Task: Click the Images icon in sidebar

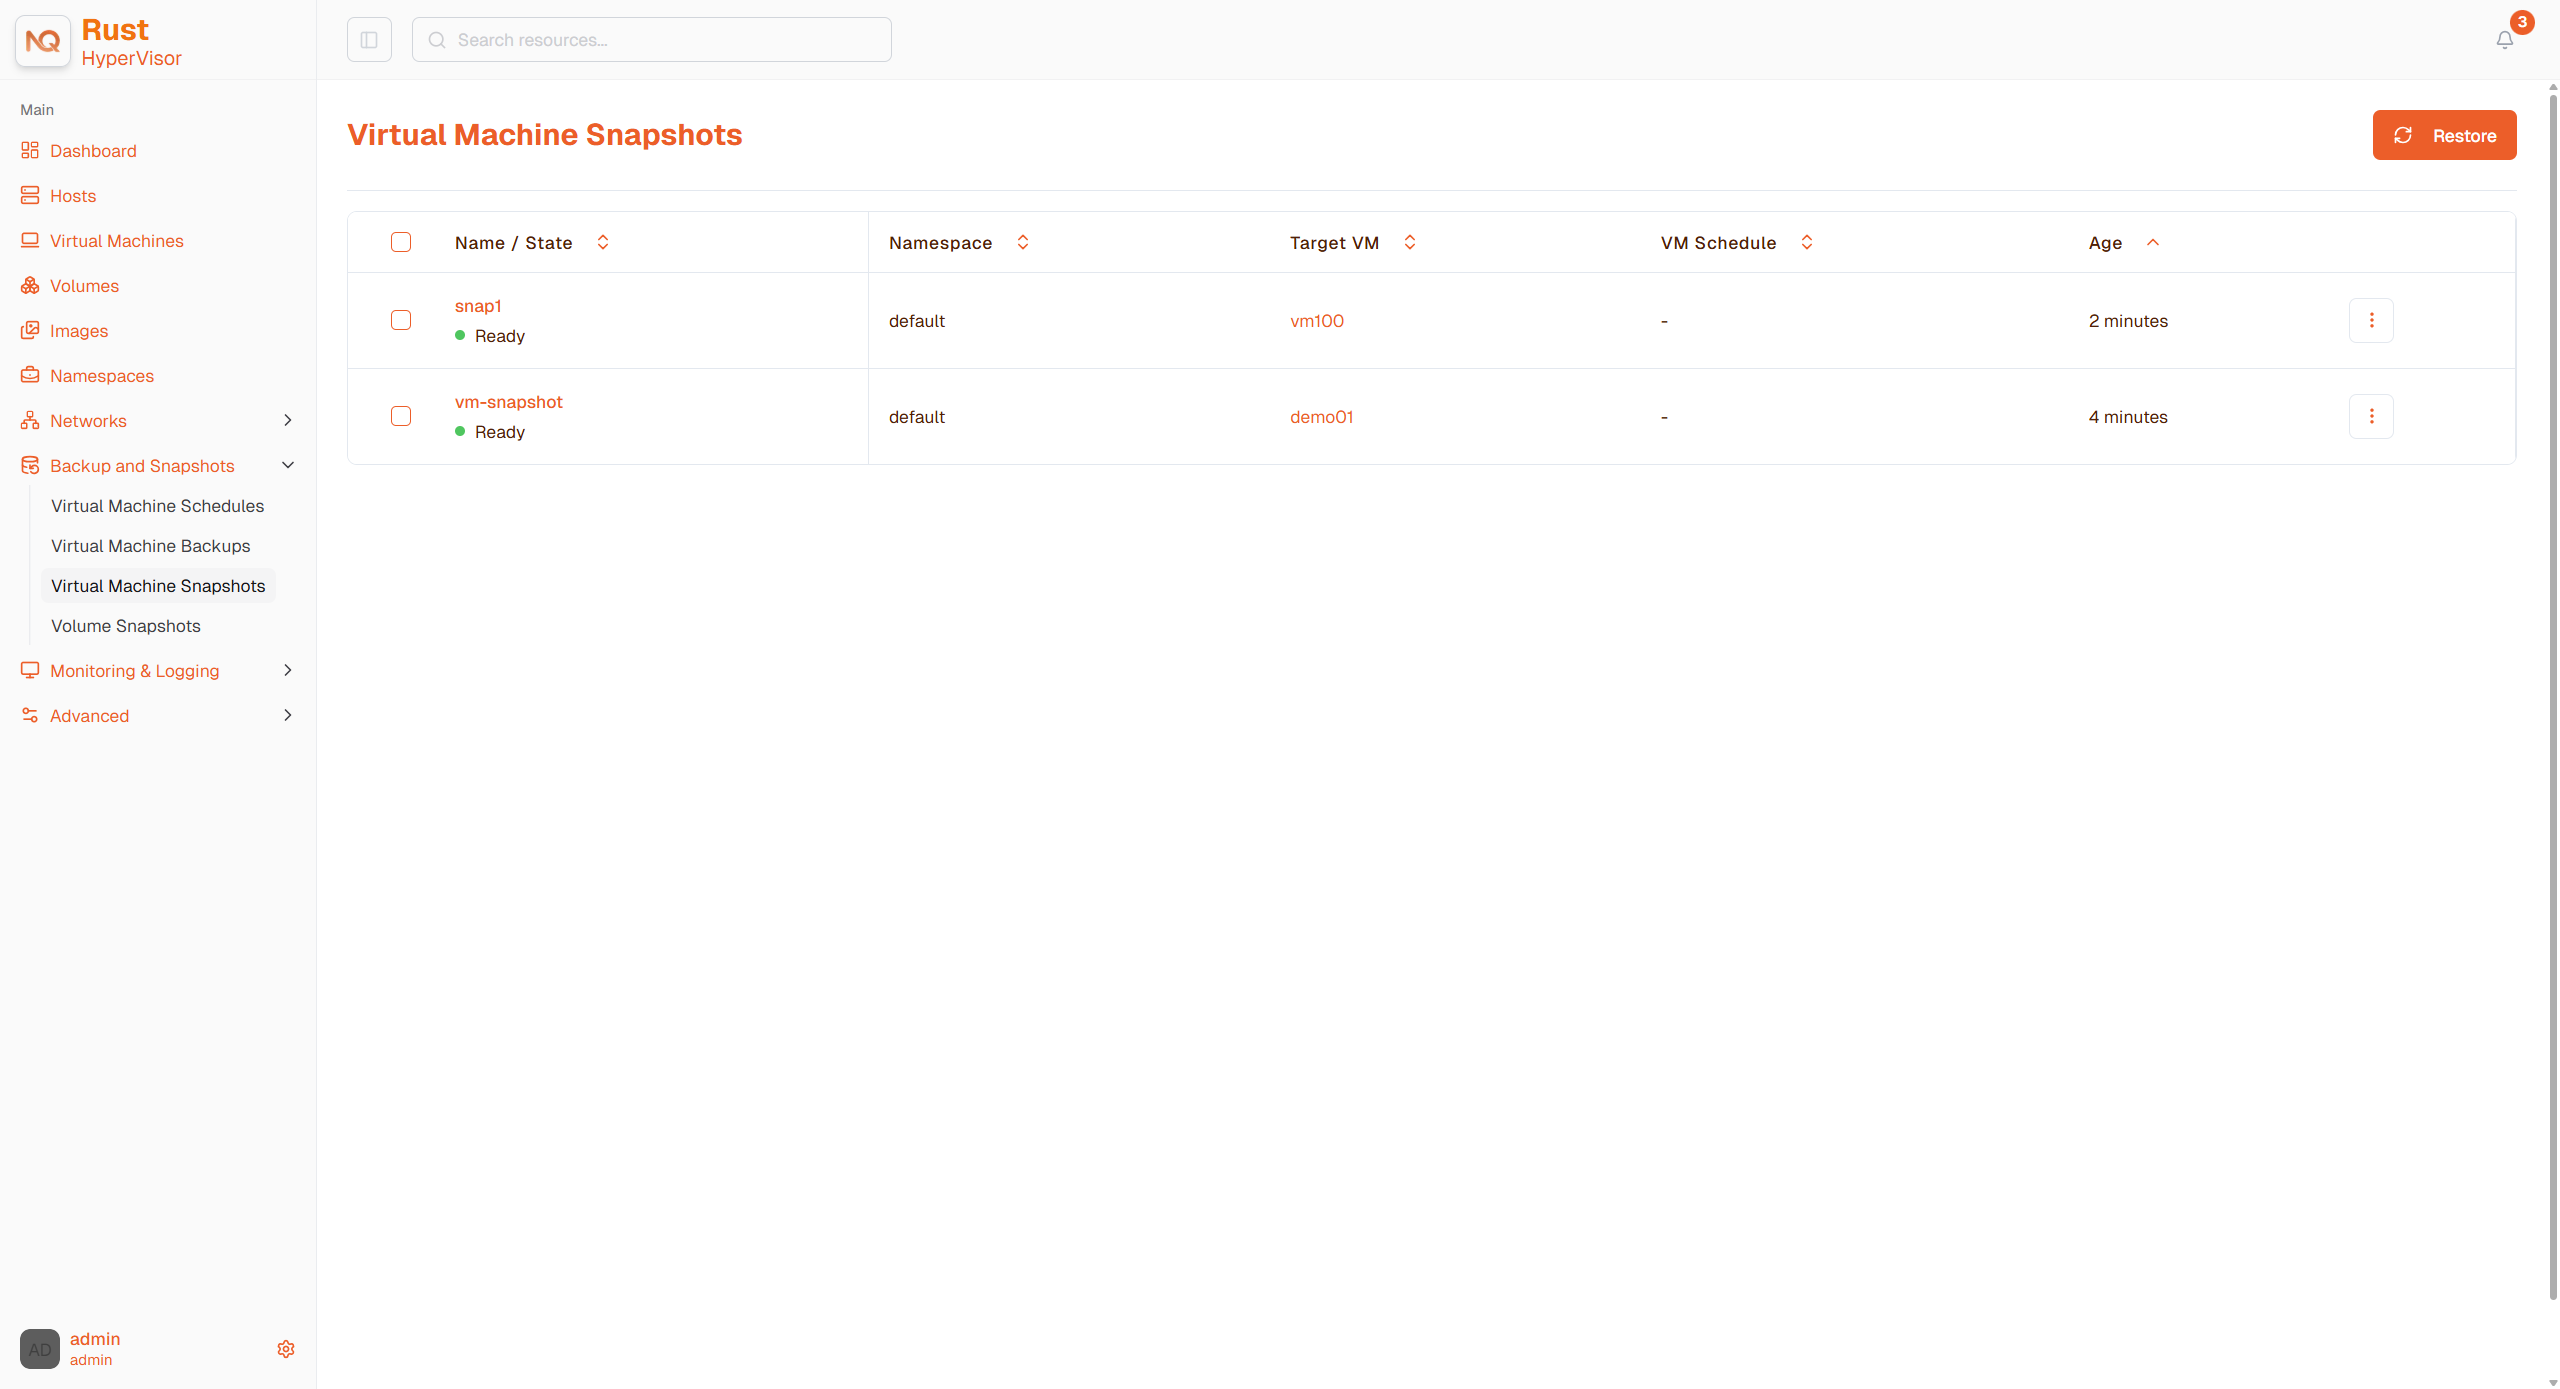Action: pos(30,330)
